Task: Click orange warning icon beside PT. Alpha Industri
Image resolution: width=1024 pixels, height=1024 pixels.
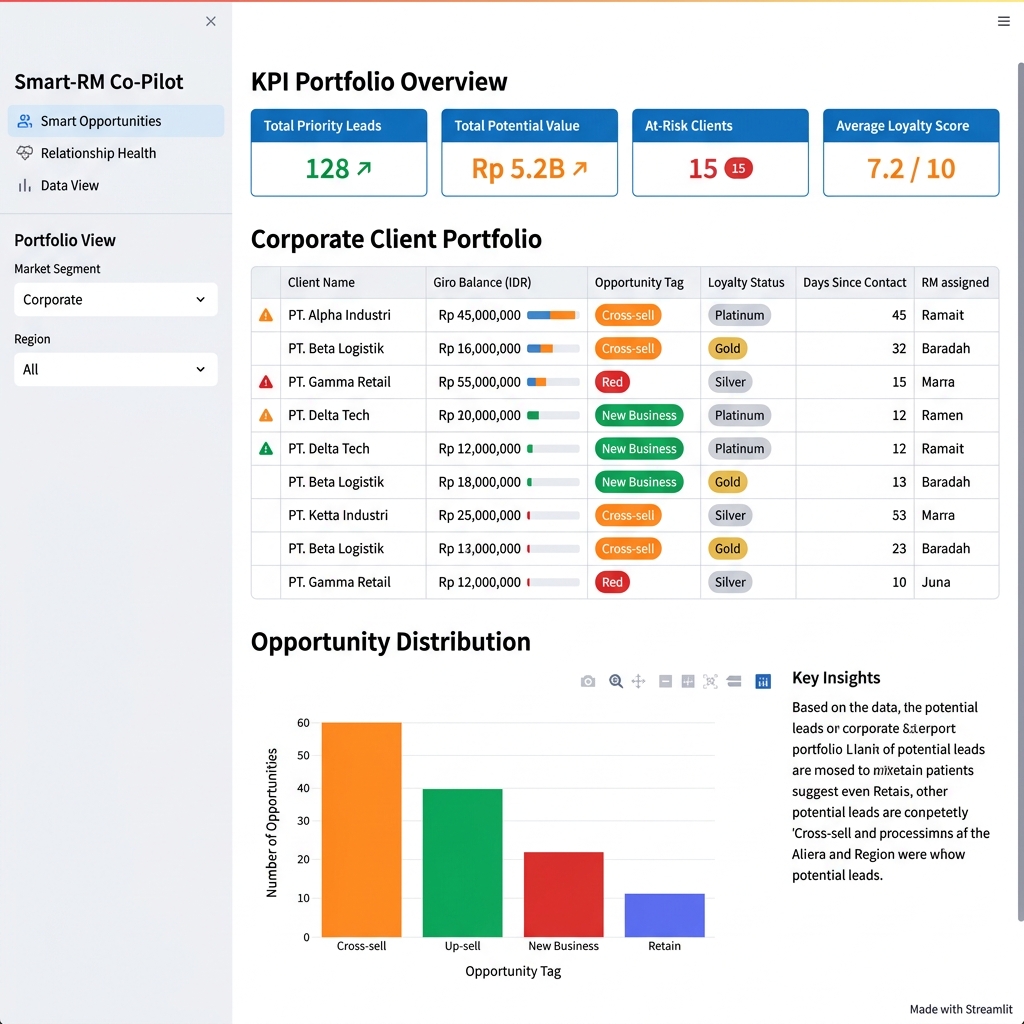Action: point(266,315)
